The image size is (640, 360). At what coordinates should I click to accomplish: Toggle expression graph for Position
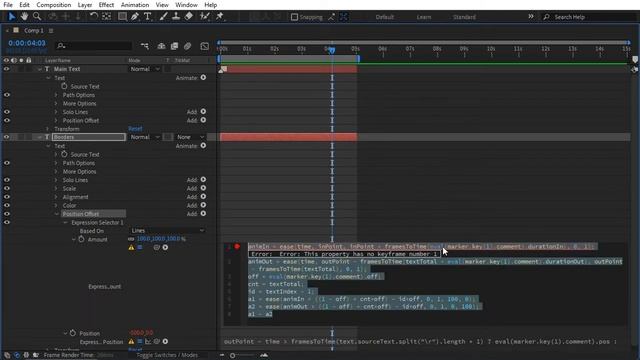pyautogui.click(x=148, y=342)
